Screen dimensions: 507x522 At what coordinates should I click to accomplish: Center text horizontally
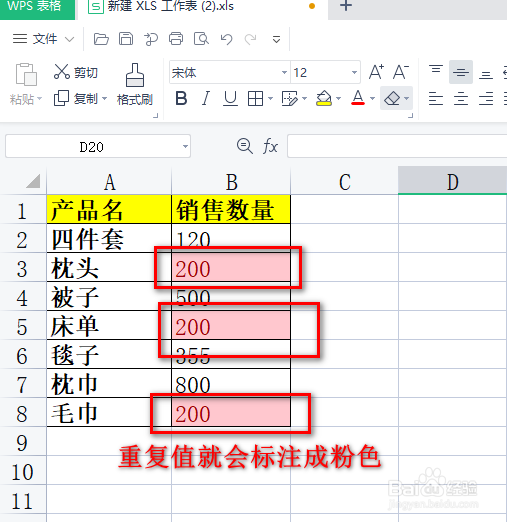461,99
